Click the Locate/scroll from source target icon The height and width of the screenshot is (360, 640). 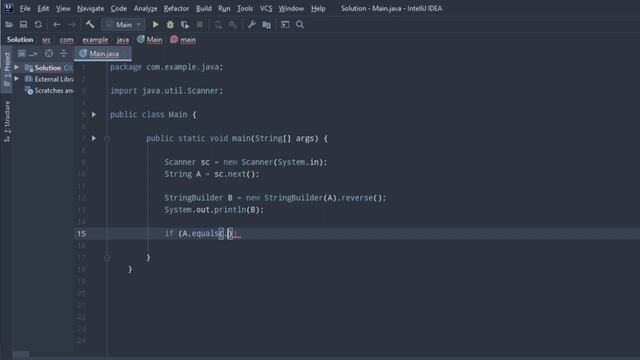click(x=49, y=53)
